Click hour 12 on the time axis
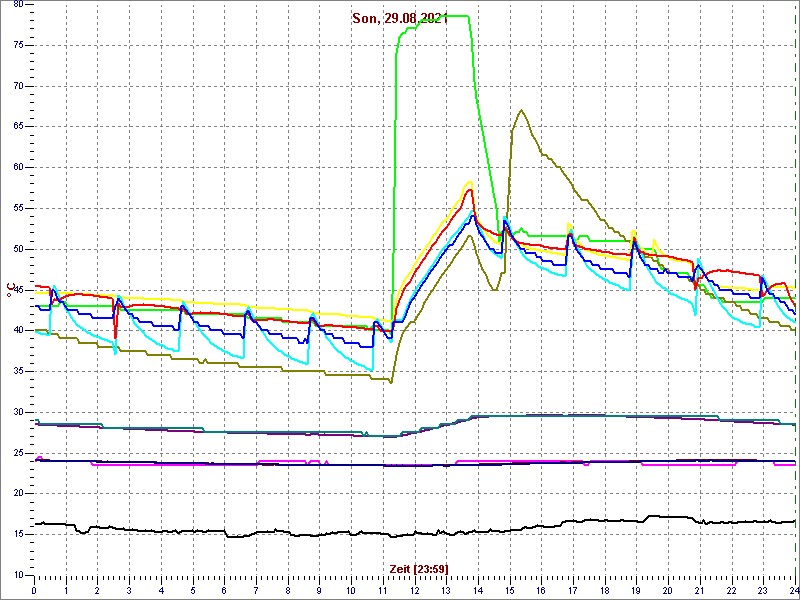Viewport: 800px width, 600px height. point(414,591)
